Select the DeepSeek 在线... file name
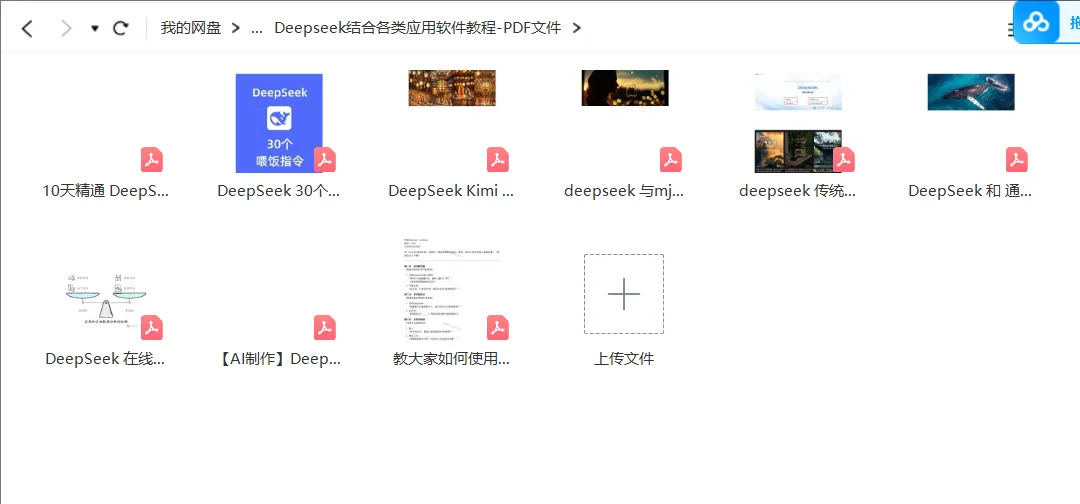Viewport: 1080px width, 504px height. tap(105, 359)
